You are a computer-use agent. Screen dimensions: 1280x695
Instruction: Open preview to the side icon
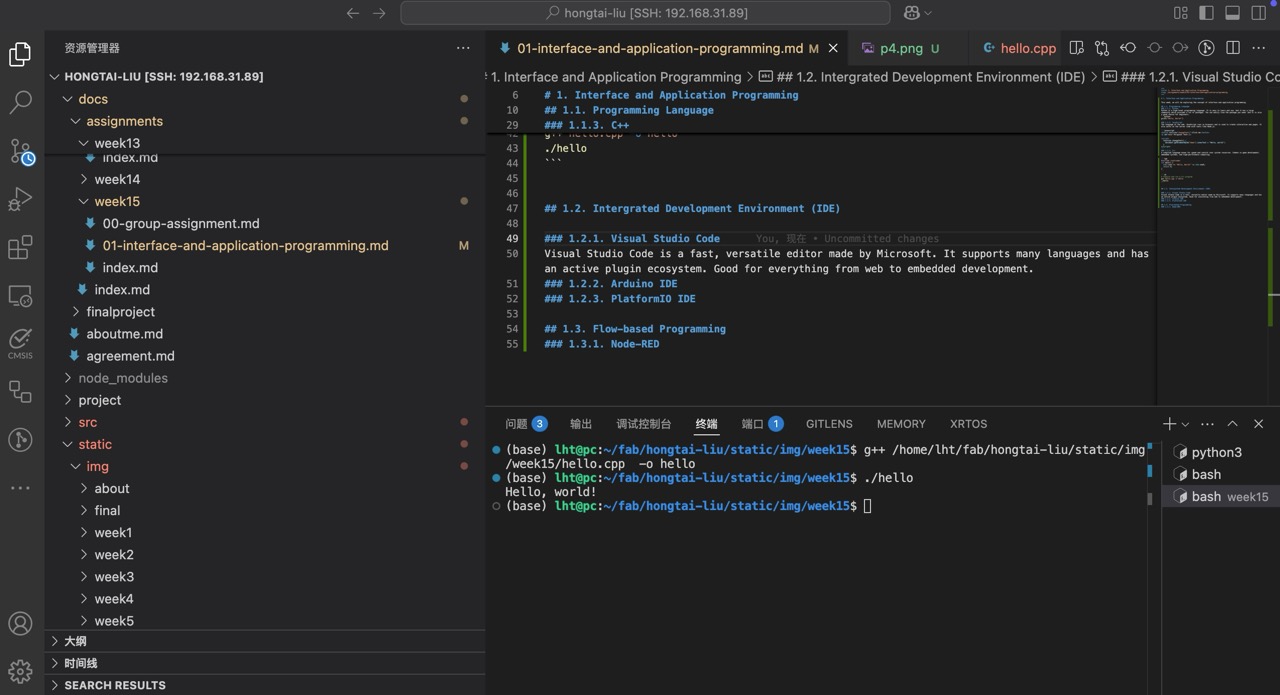1076,48
